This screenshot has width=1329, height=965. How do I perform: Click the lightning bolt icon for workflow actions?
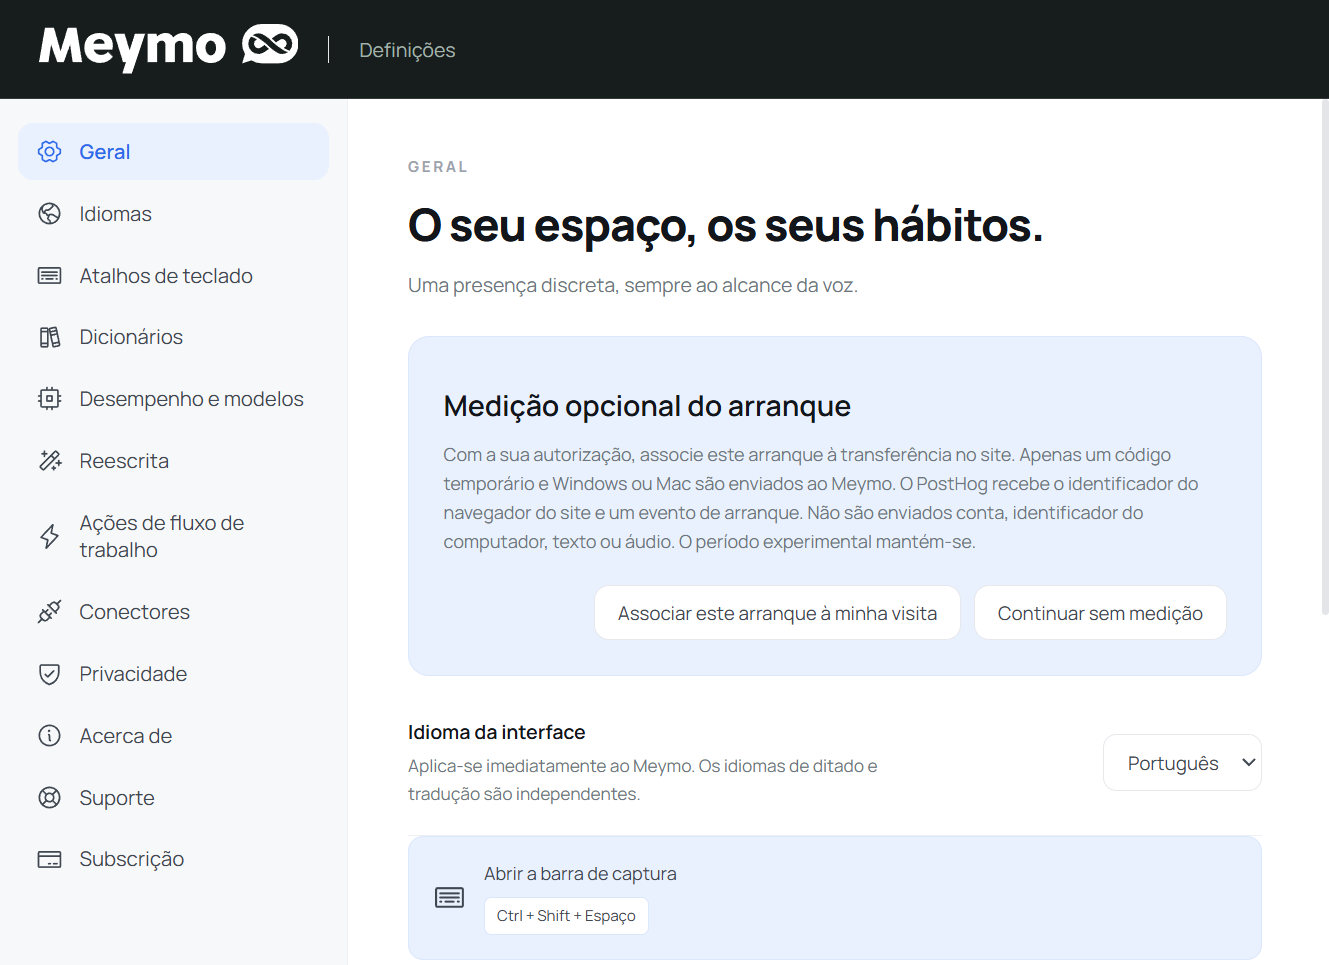coord(49,537)
